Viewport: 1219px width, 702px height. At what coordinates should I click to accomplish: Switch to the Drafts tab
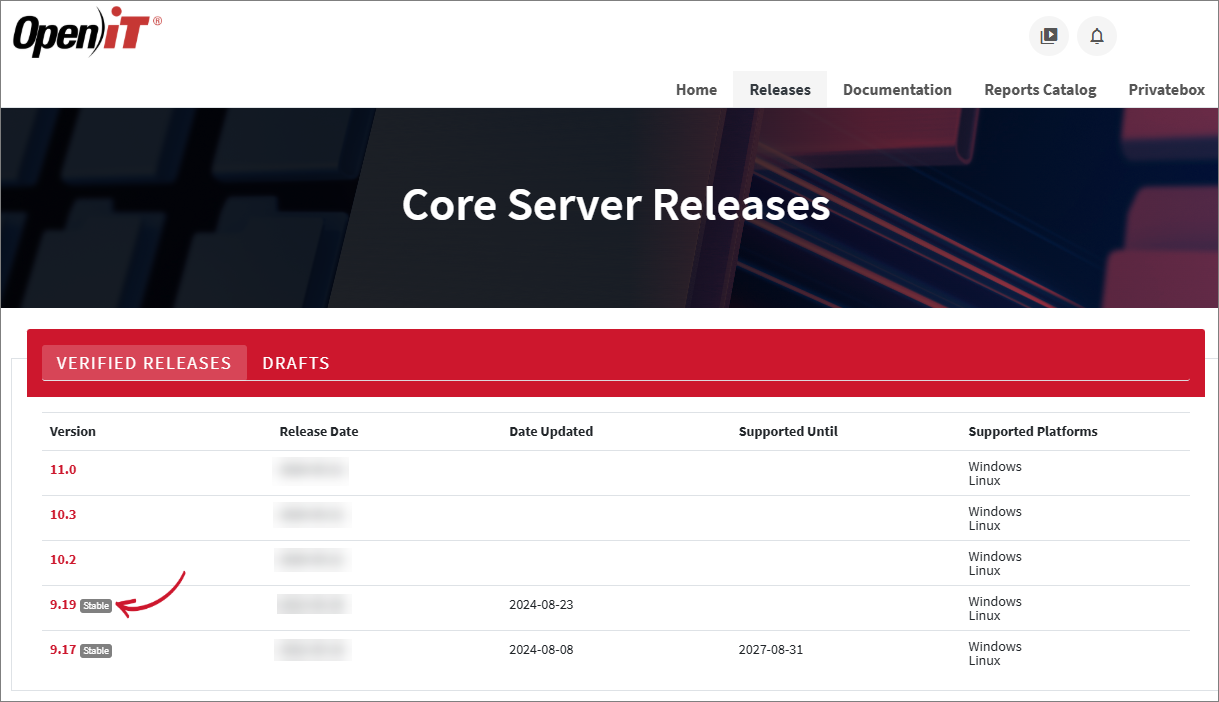coord(296,363)
